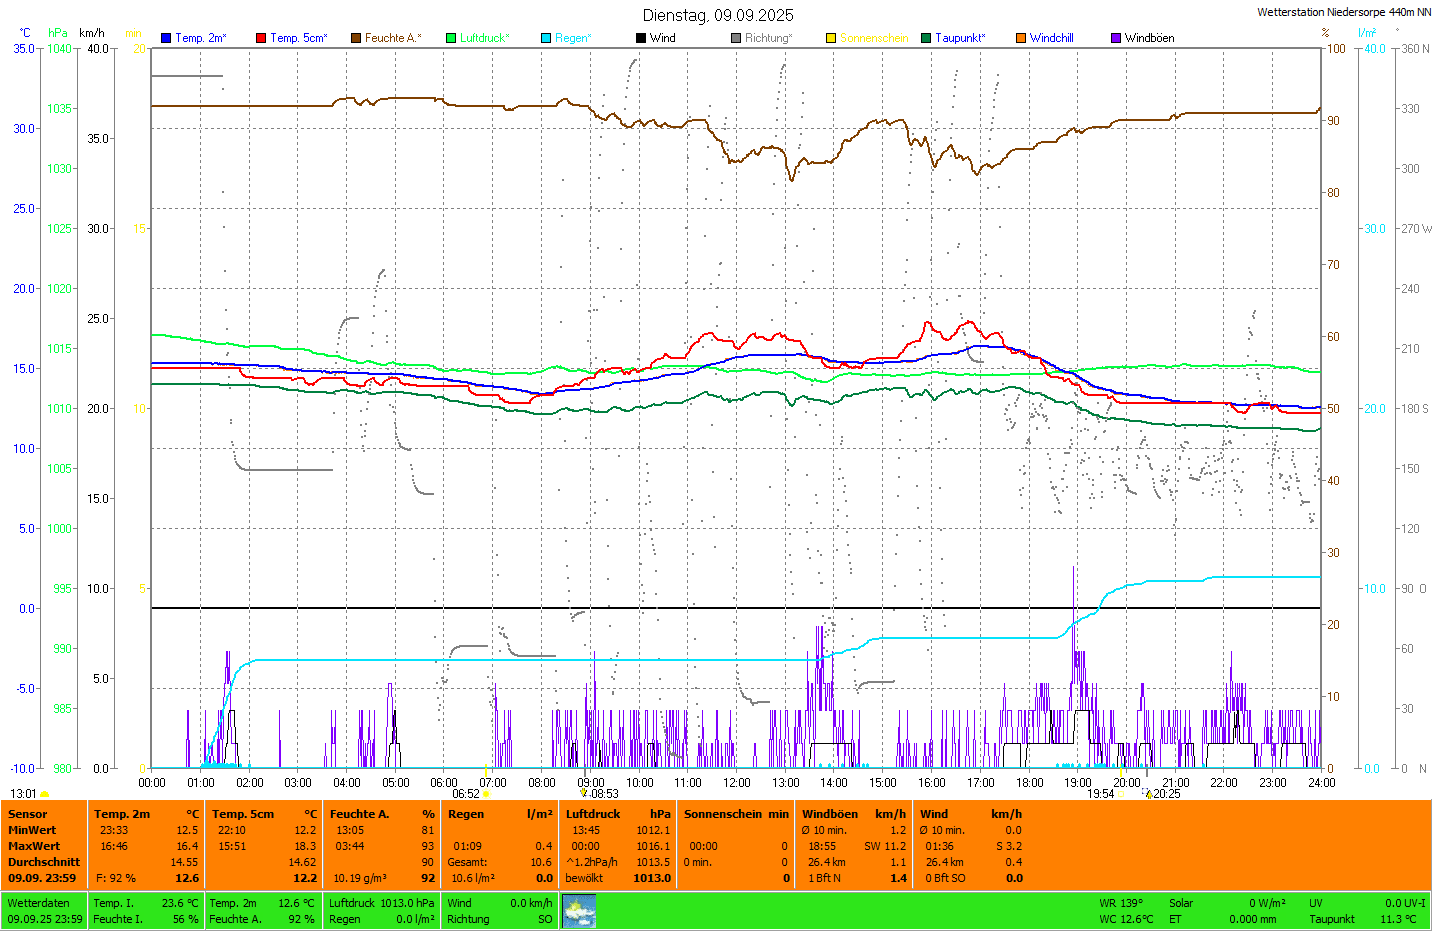The image size is (1432, 931).
Task: Click the cloudy weather icon in status bar
Action: (579, 911)
